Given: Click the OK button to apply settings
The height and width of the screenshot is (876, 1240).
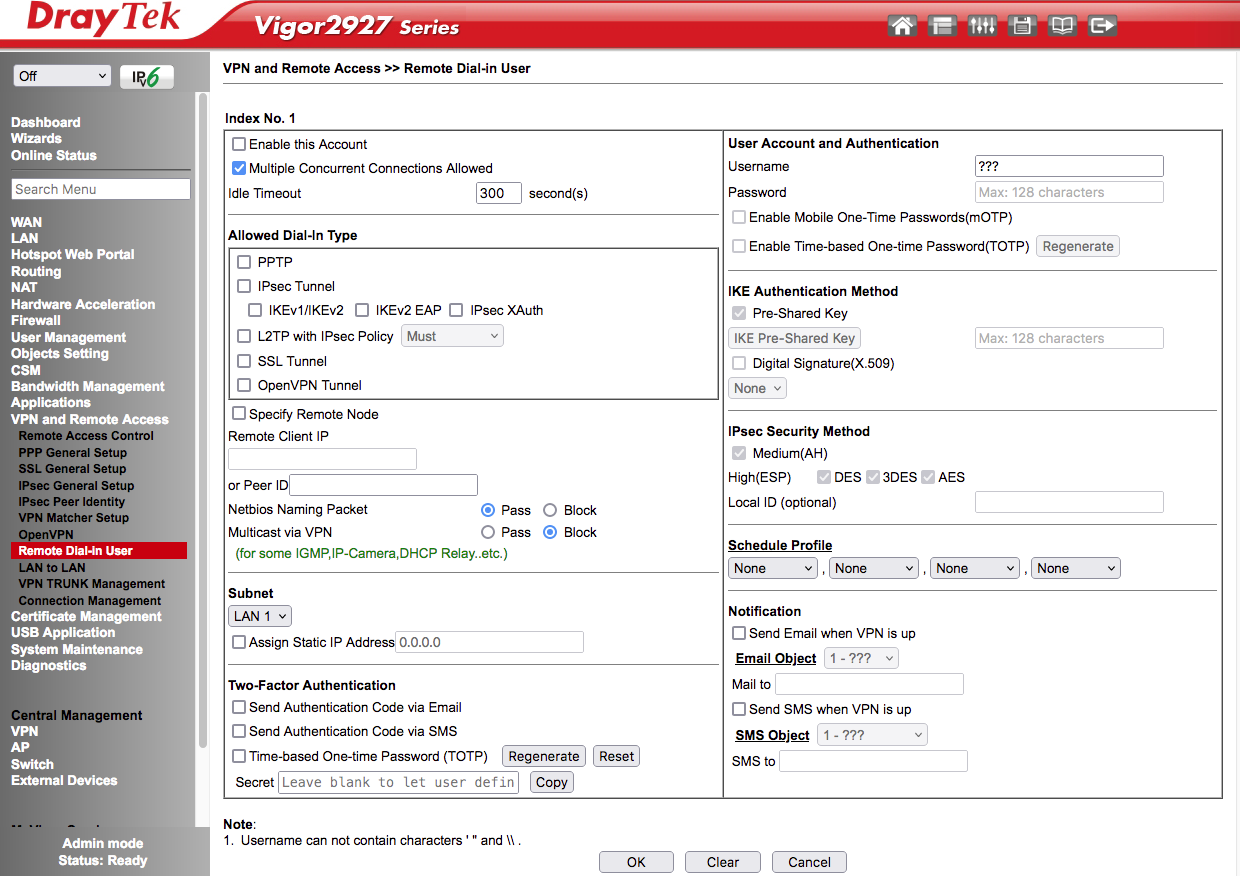Looking at the screenshot, I should tap(636, 861).
